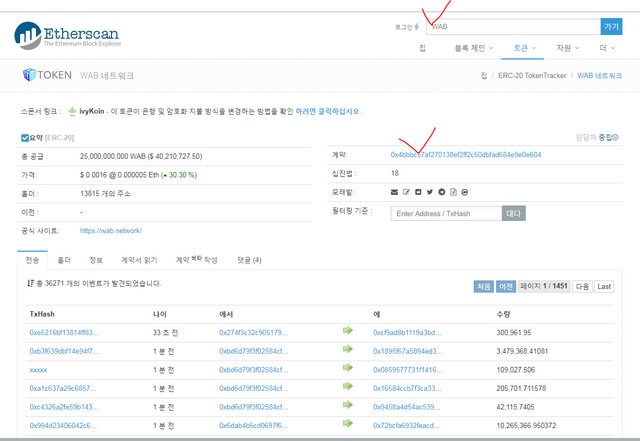Screen dimensions: 640x441
Task: Open sender address 0x6dab4b5cd0697f6...
Action: tap(253, 425)
